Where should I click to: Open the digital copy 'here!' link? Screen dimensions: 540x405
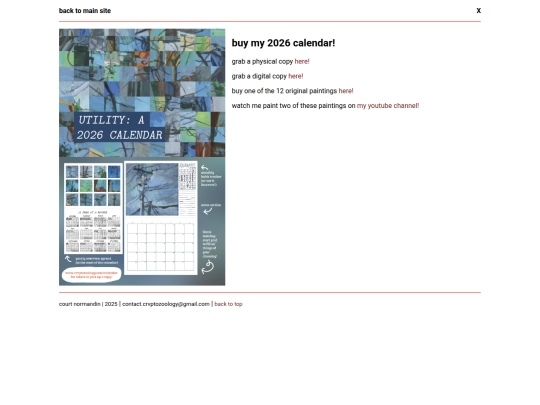point(295,76)
